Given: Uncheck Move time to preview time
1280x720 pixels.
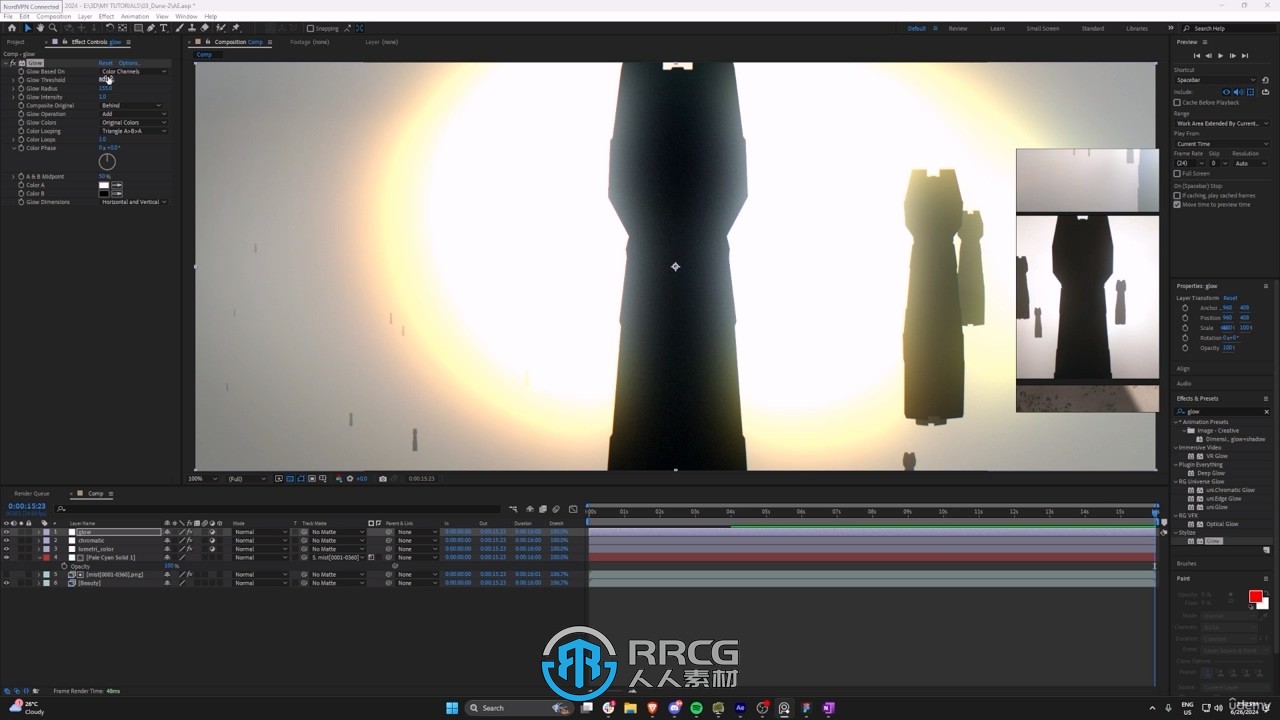Looking at the screenshot, I should tap(1177, 204).
